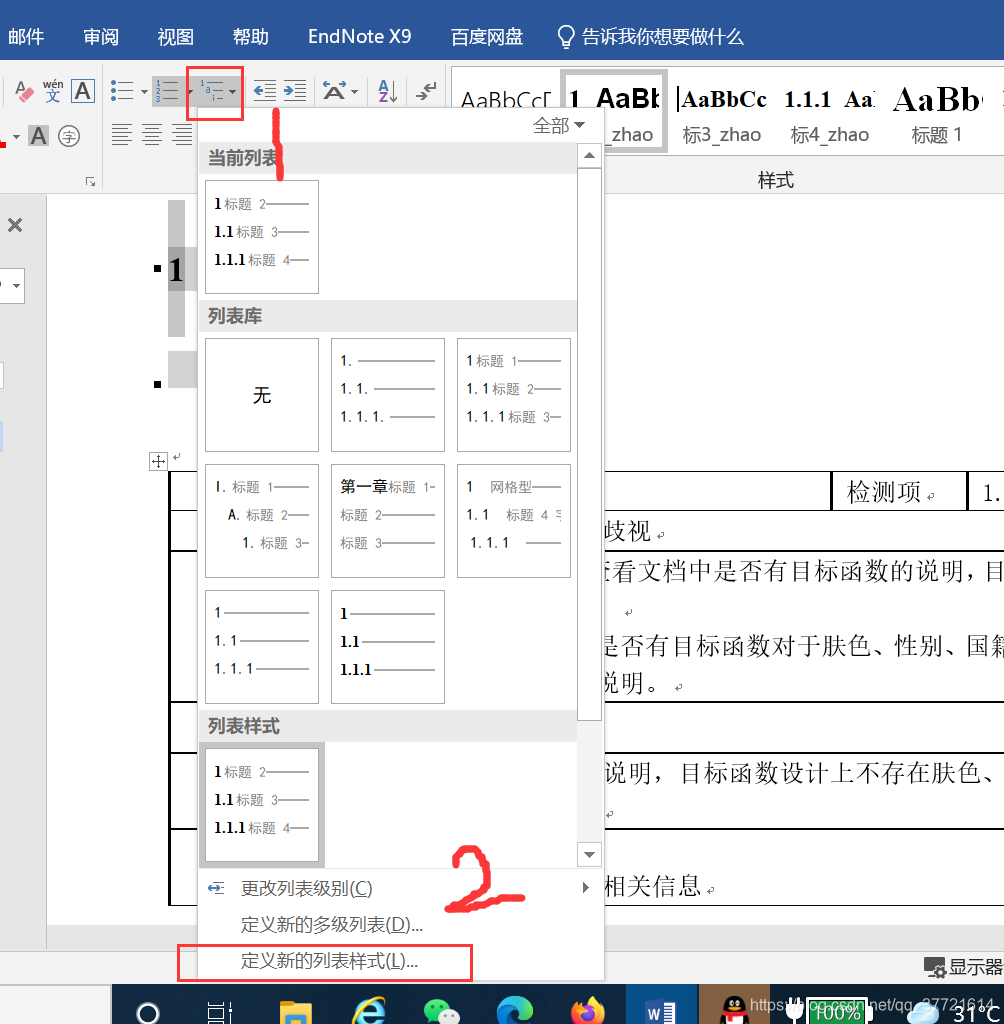1004x1024 pixels.
Task: Expand font color dropdown arrow
Action: pyautogui.click(x=16, y=136)
